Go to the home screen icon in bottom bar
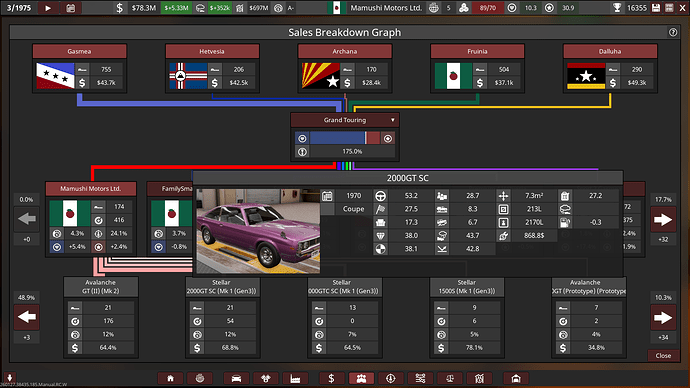 [170, 378]
